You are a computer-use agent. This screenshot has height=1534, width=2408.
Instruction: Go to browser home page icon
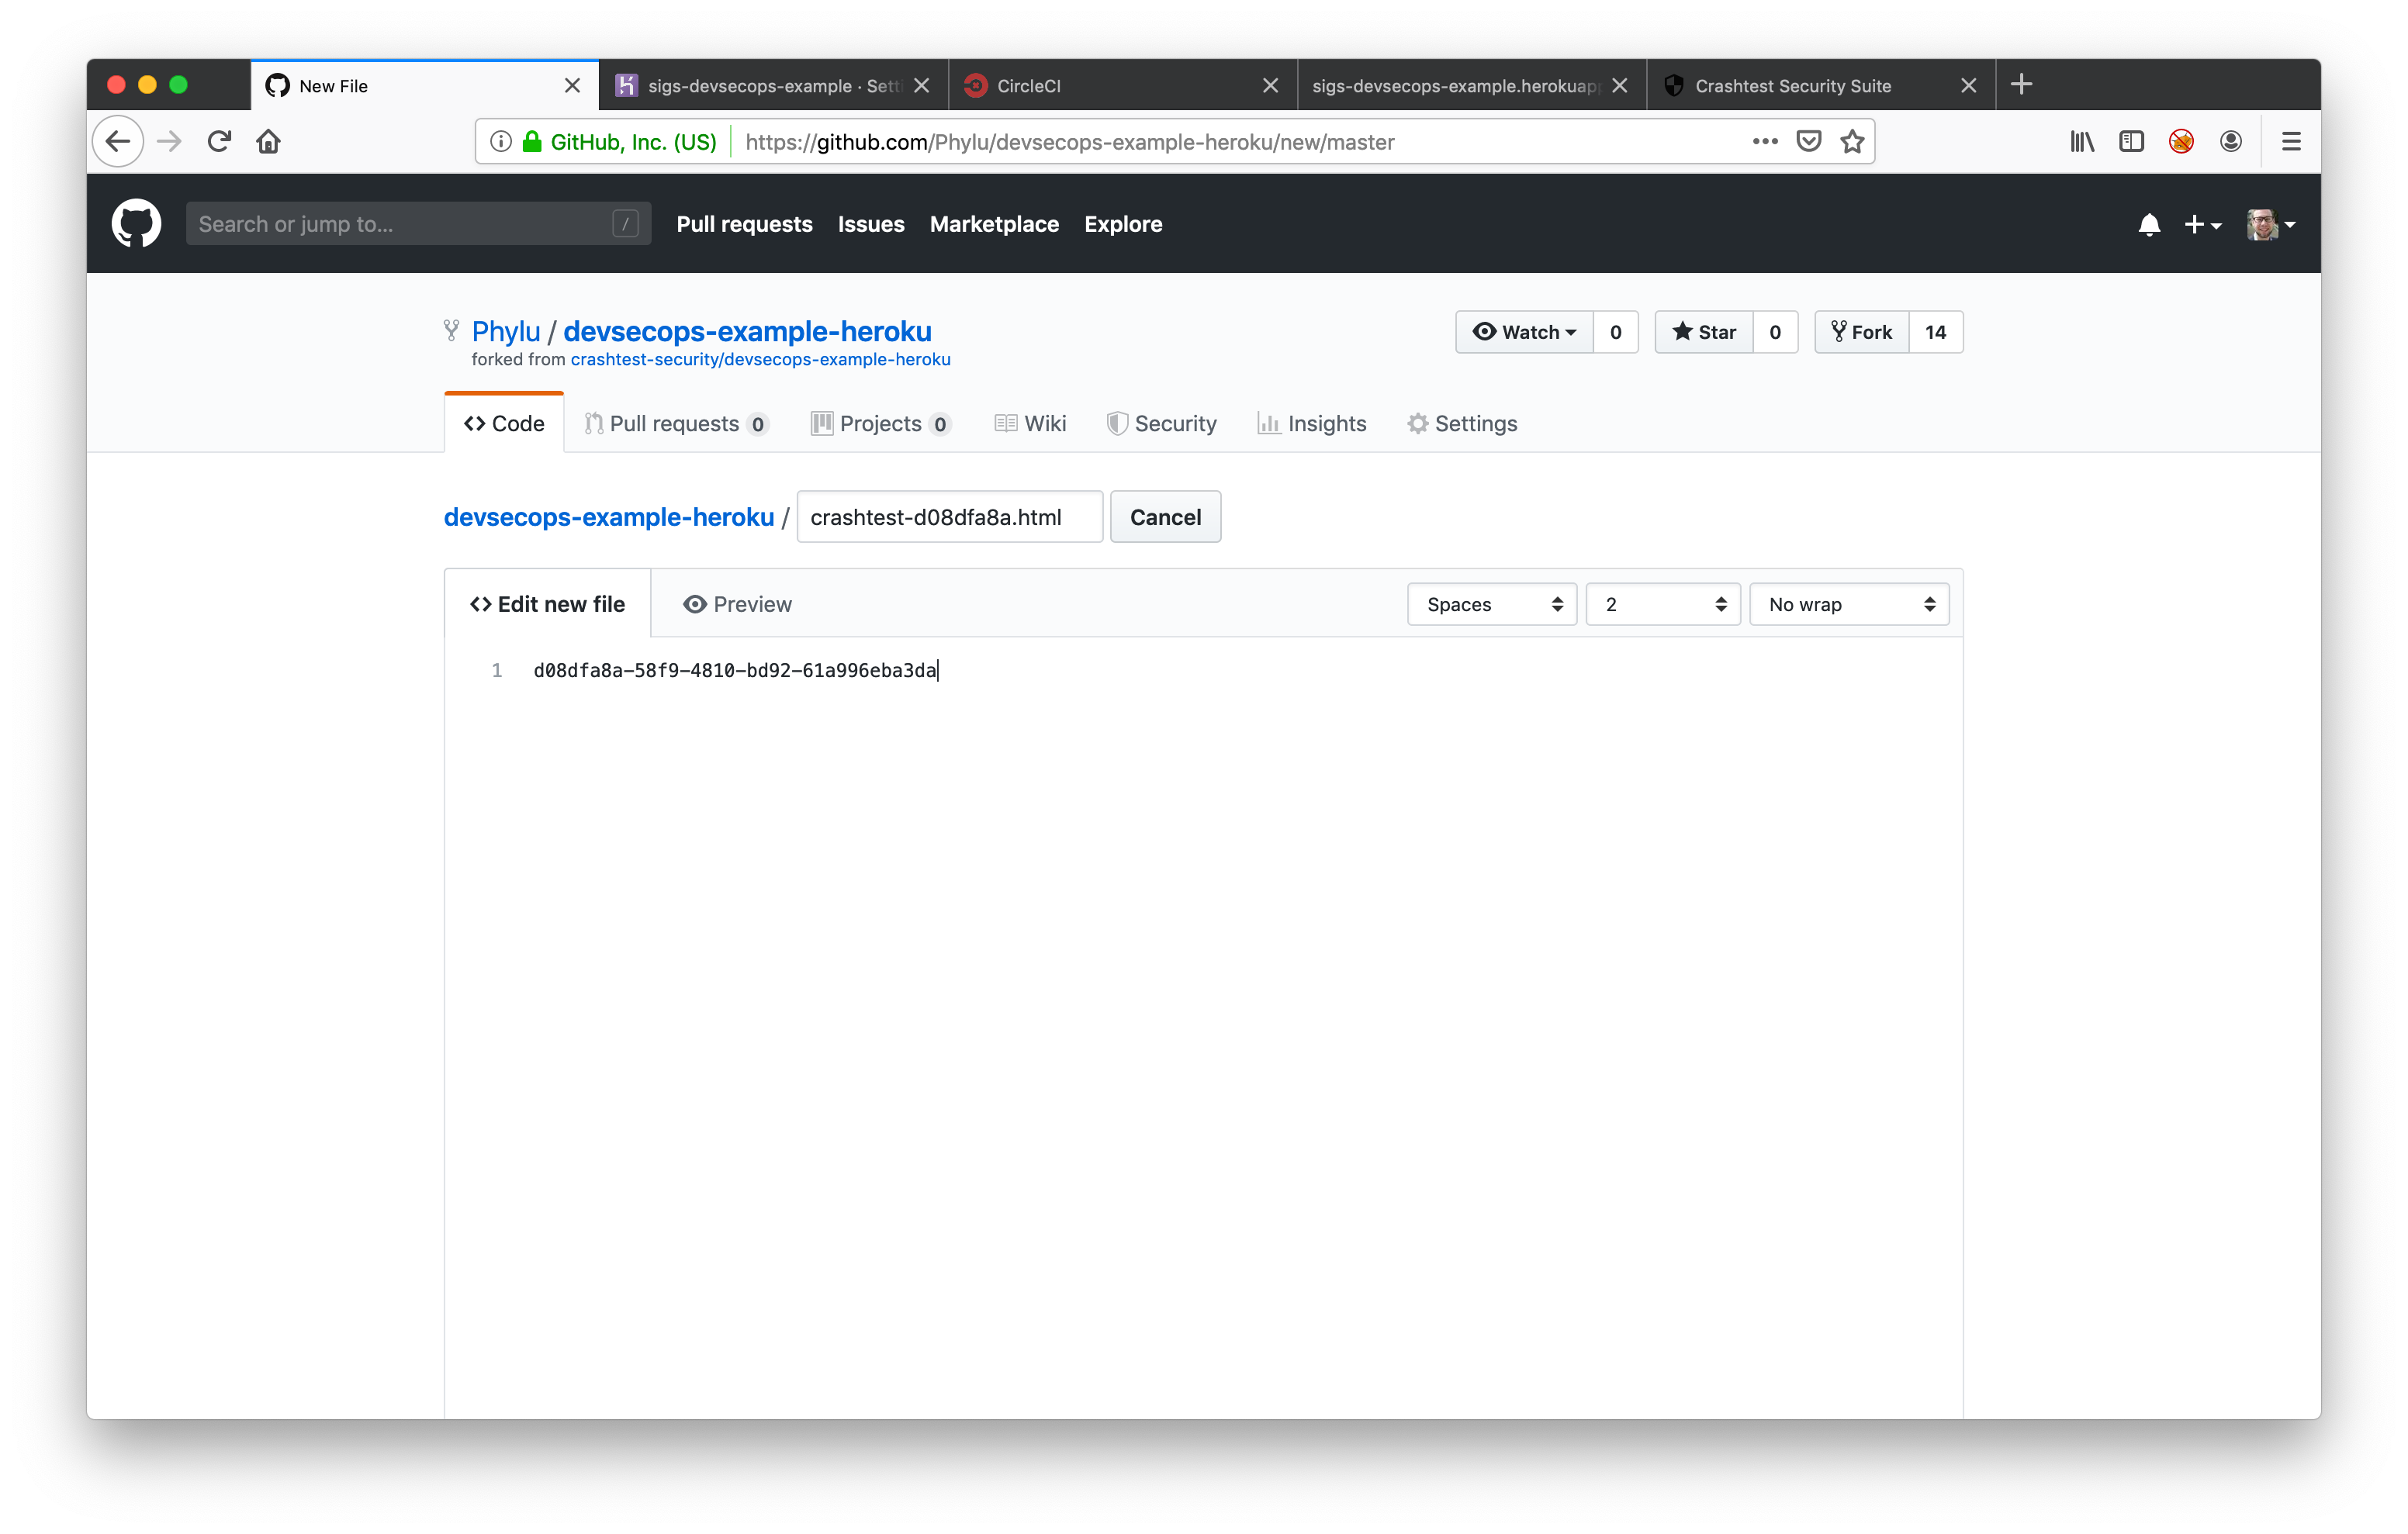[268, 141]
